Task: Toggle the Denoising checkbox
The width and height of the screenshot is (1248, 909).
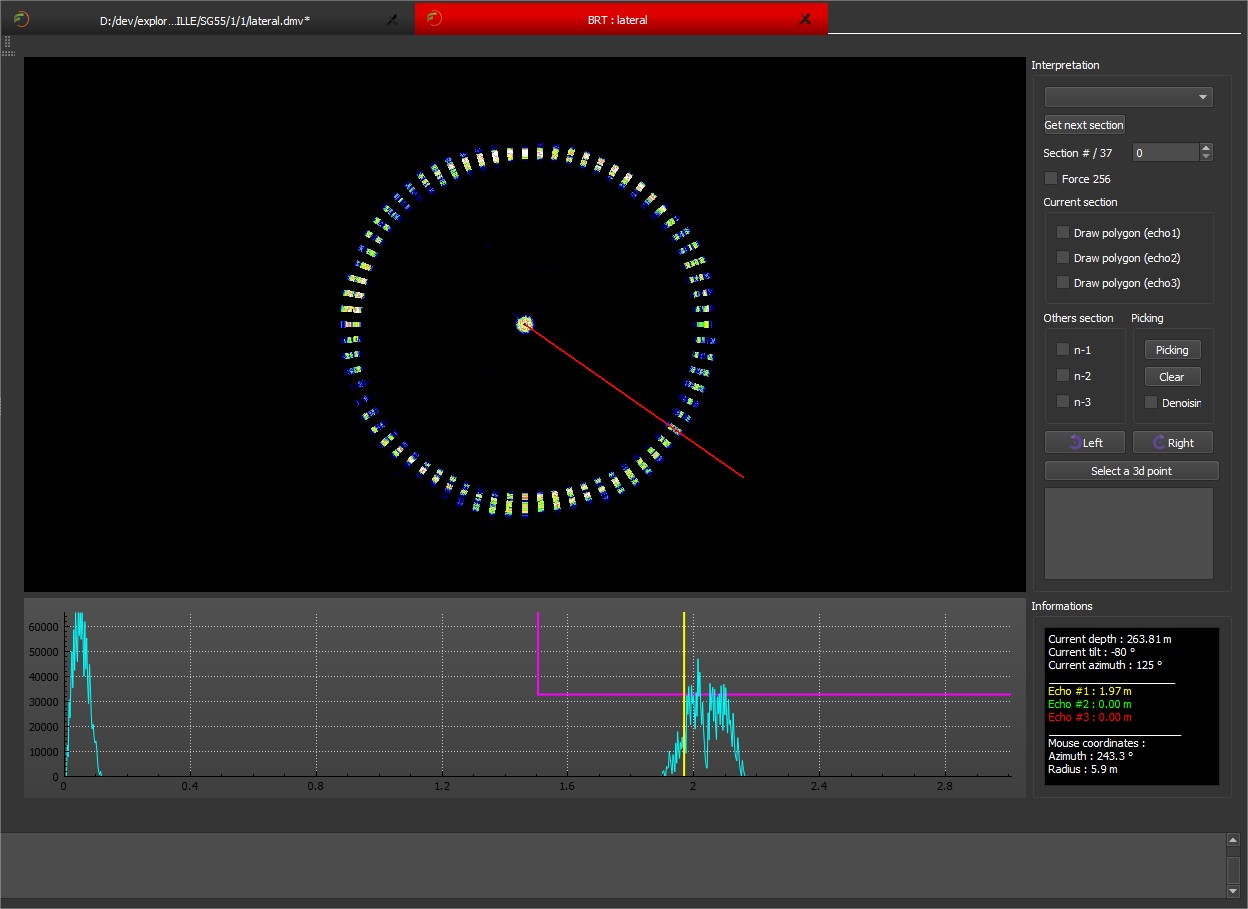Action: [x=1151, y=403]
